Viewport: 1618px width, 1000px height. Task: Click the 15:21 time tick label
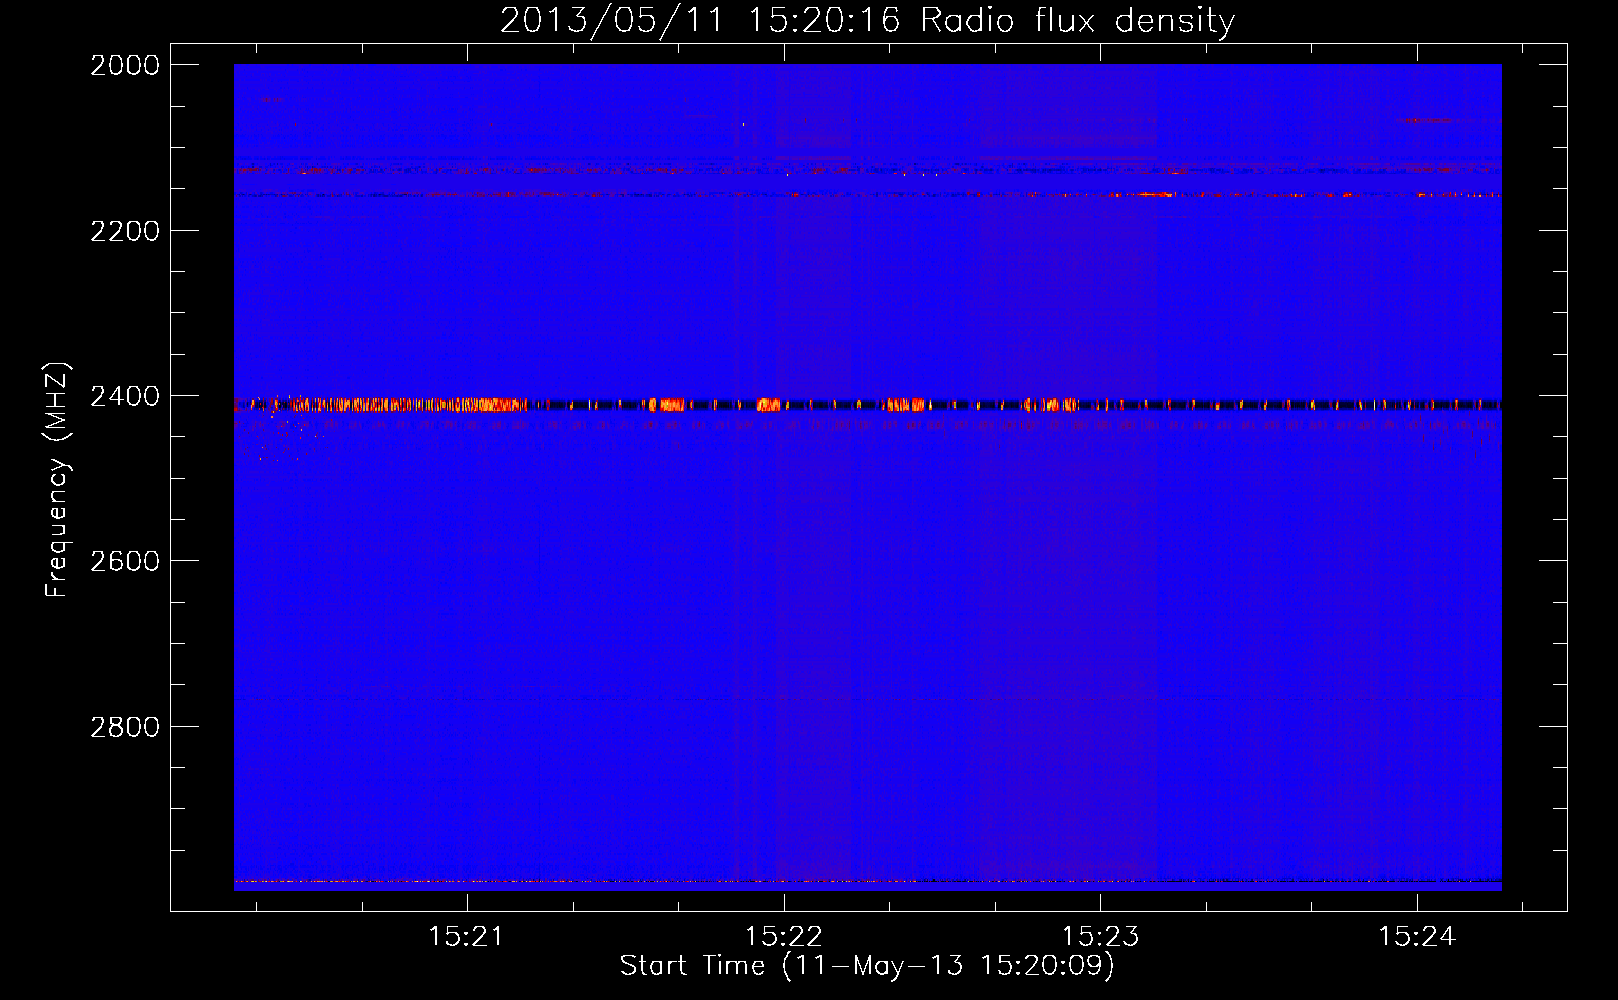tap(465, 937)
